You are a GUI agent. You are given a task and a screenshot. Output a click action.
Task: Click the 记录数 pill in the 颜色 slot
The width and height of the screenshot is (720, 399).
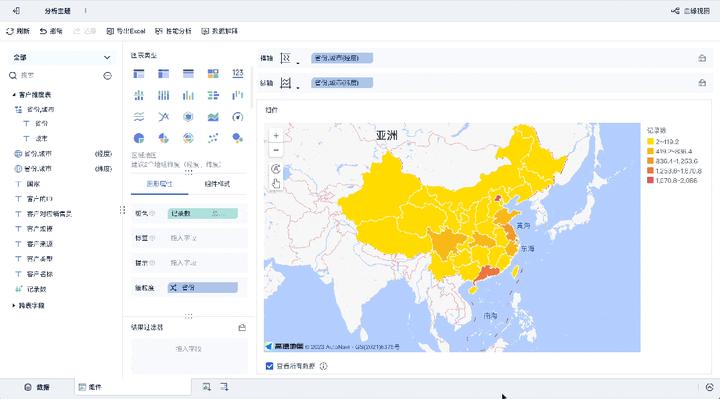(x=202, y=214)
